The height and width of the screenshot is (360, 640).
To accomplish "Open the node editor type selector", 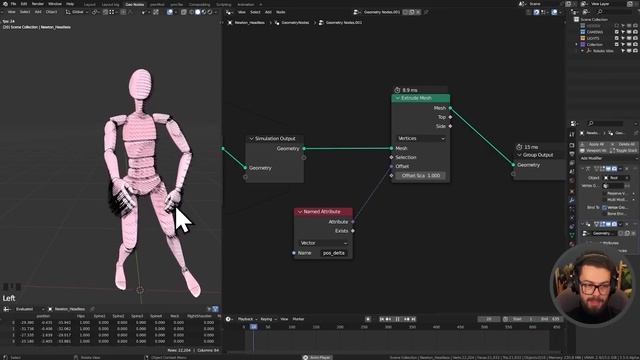I will pyautogui.click(x=230, y=12).
